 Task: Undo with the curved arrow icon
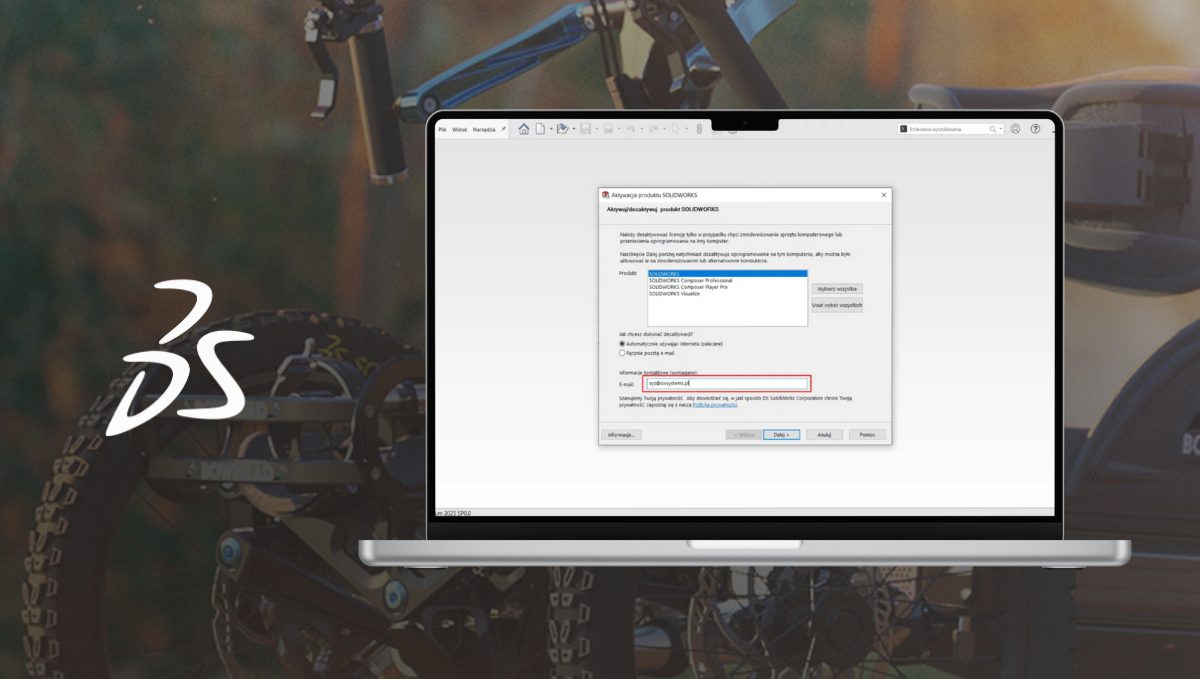point(631,129)
